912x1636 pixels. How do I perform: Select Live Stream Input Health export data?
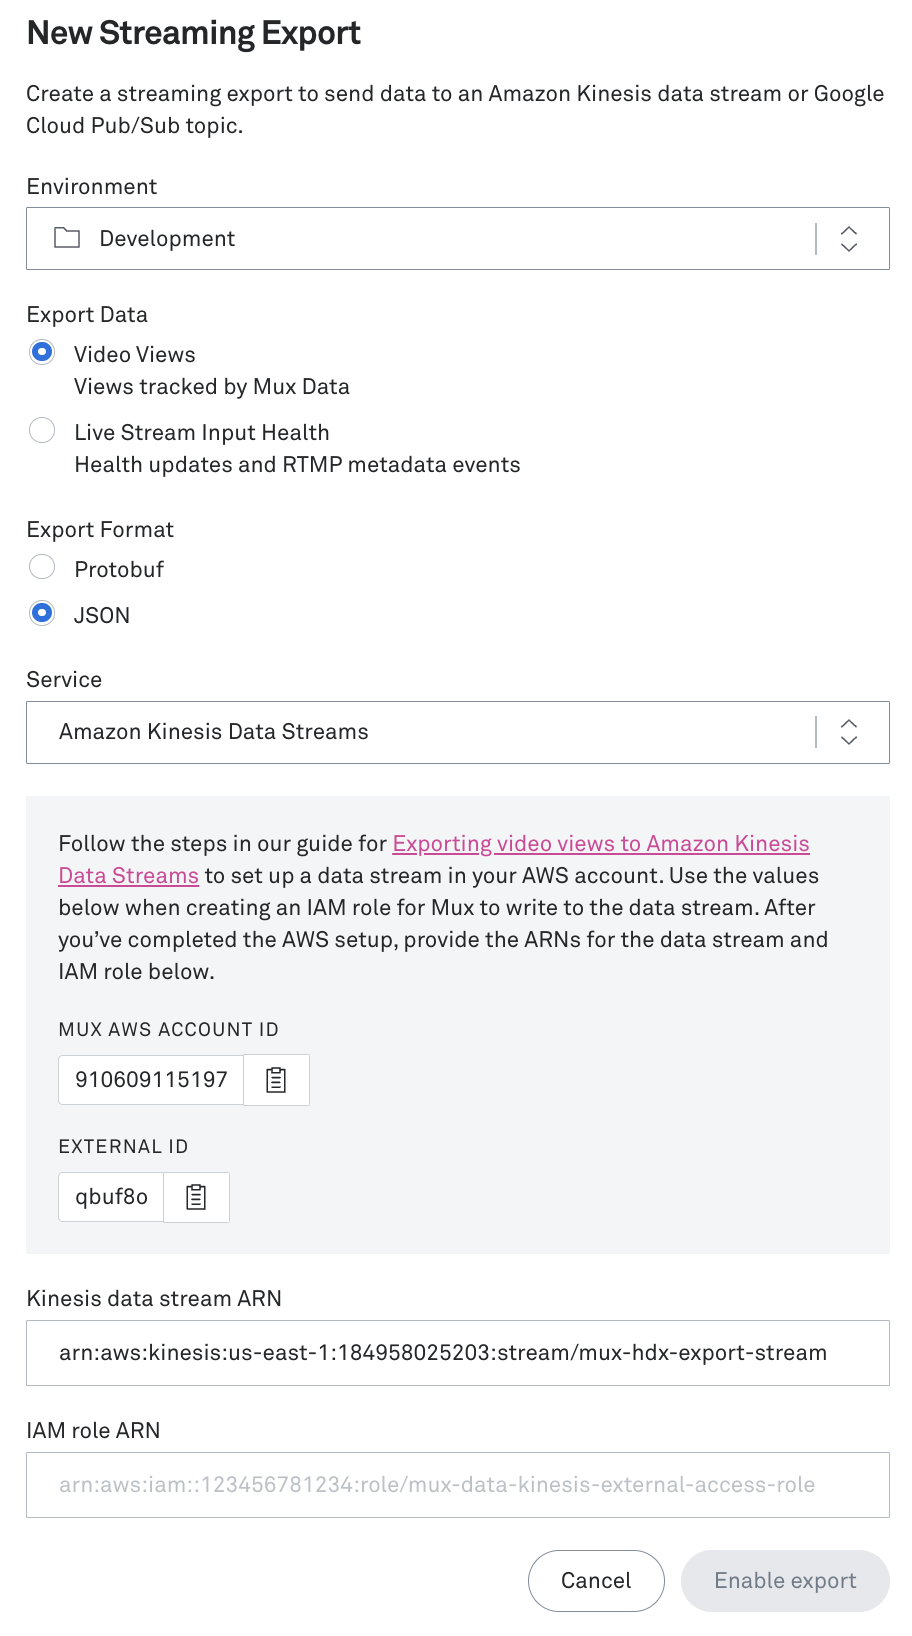click(42, 430)
